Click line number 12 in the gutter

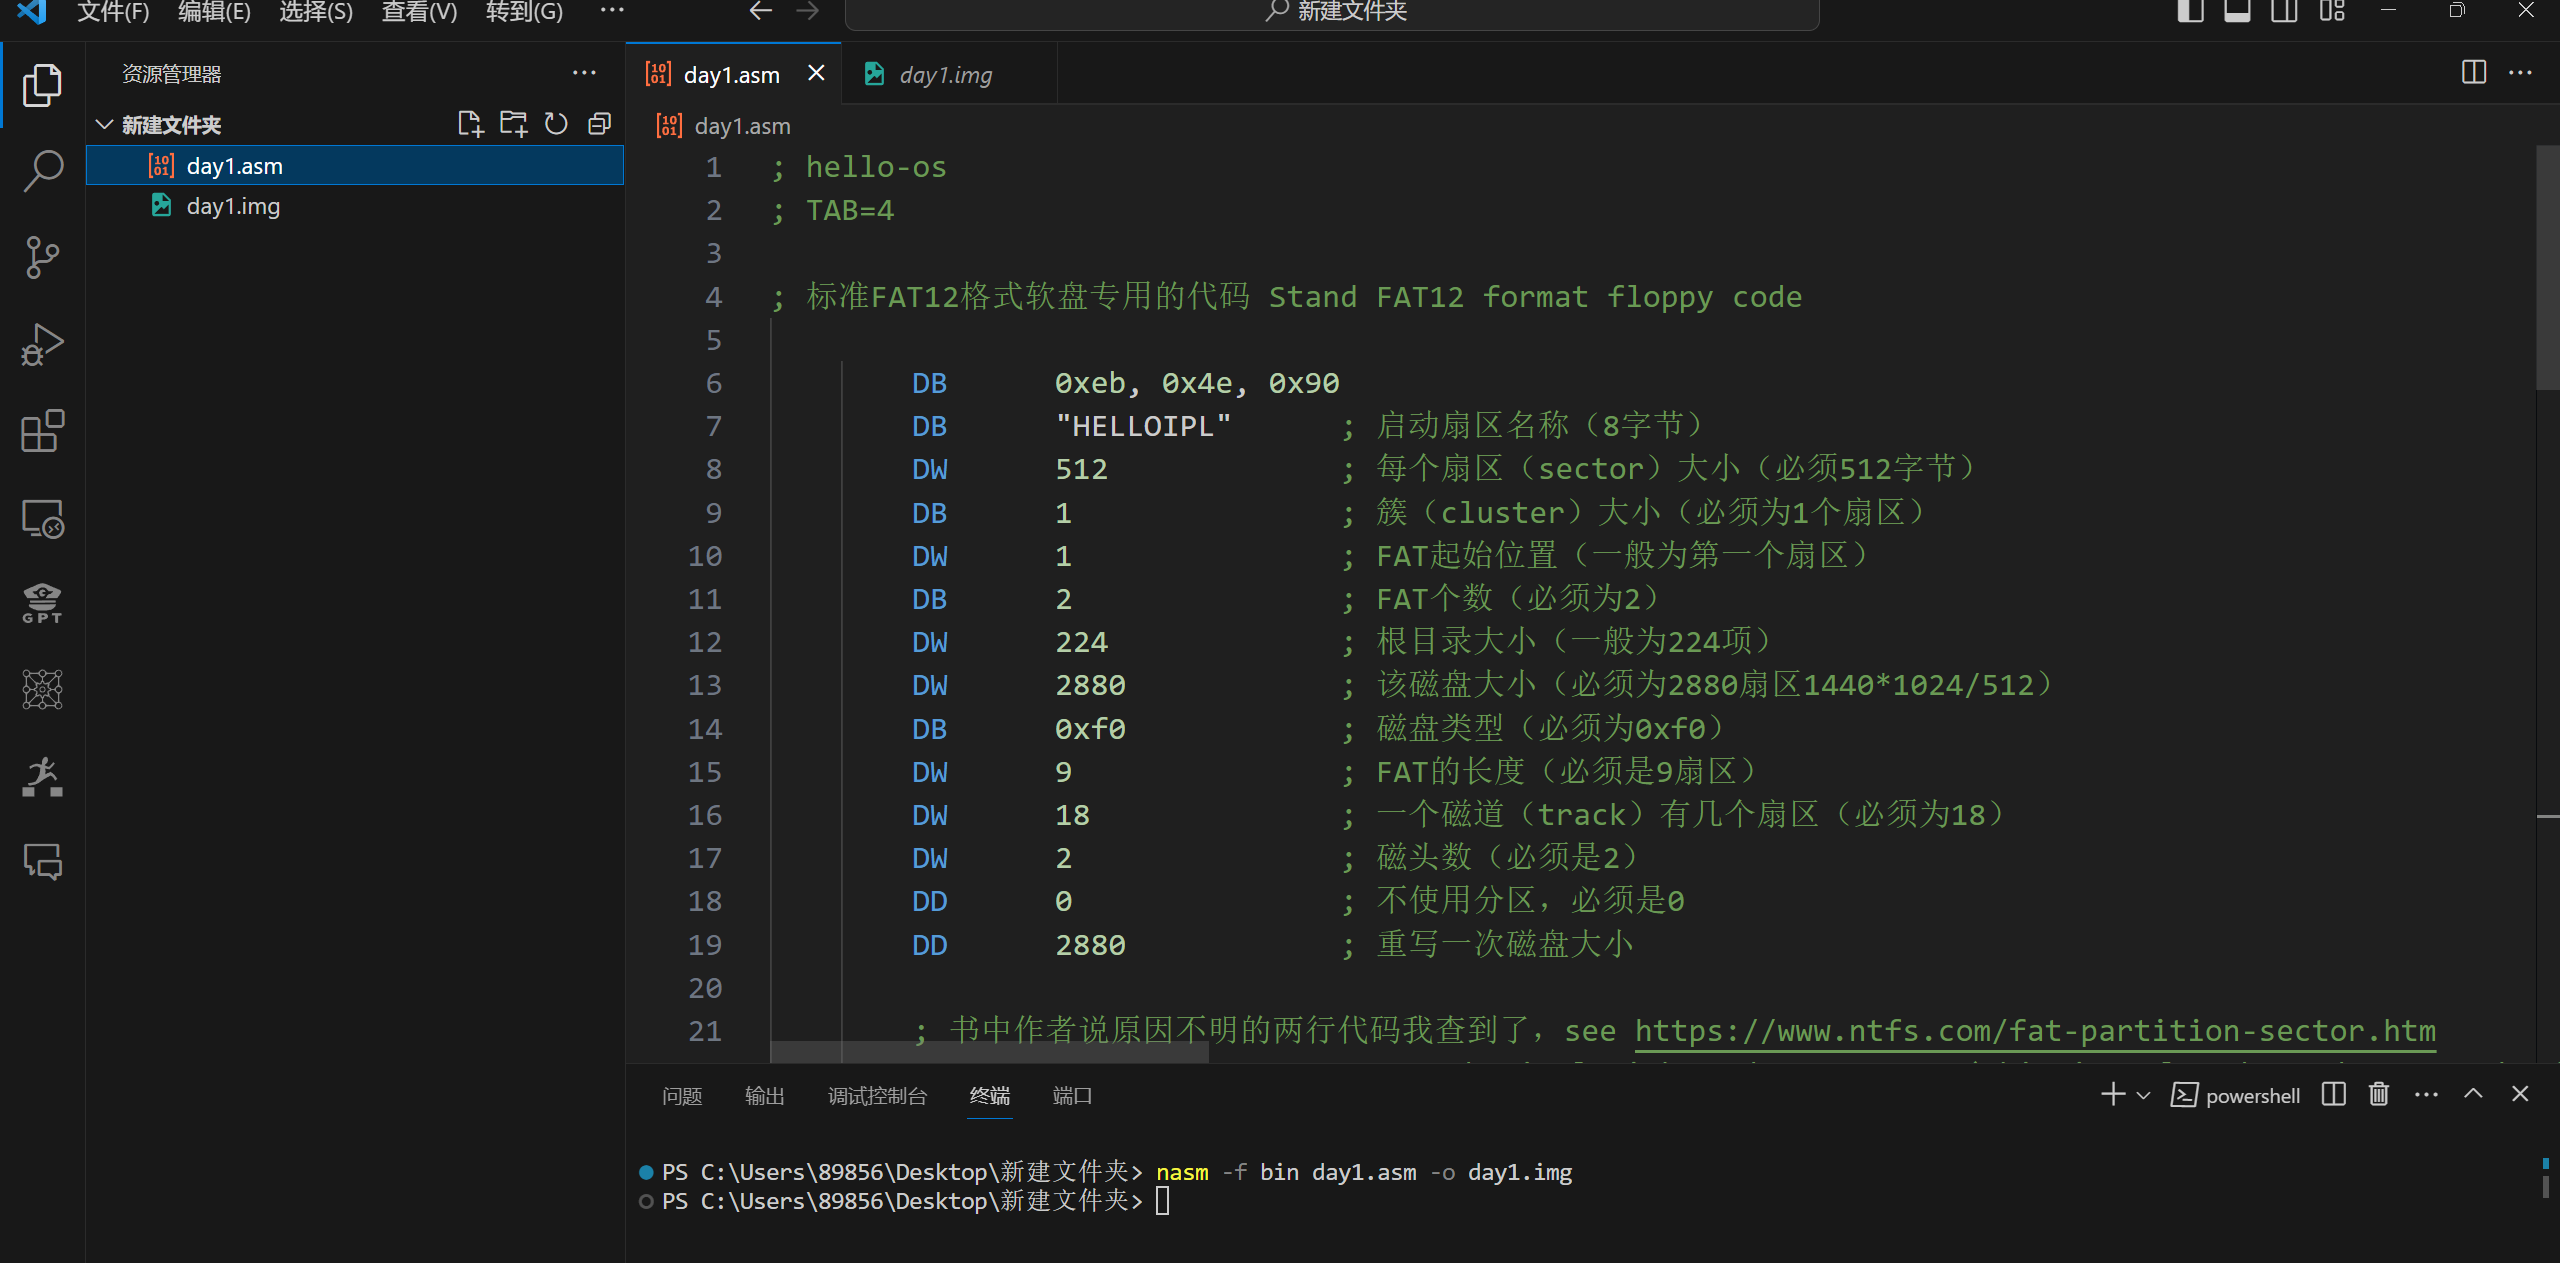(704, 642)
